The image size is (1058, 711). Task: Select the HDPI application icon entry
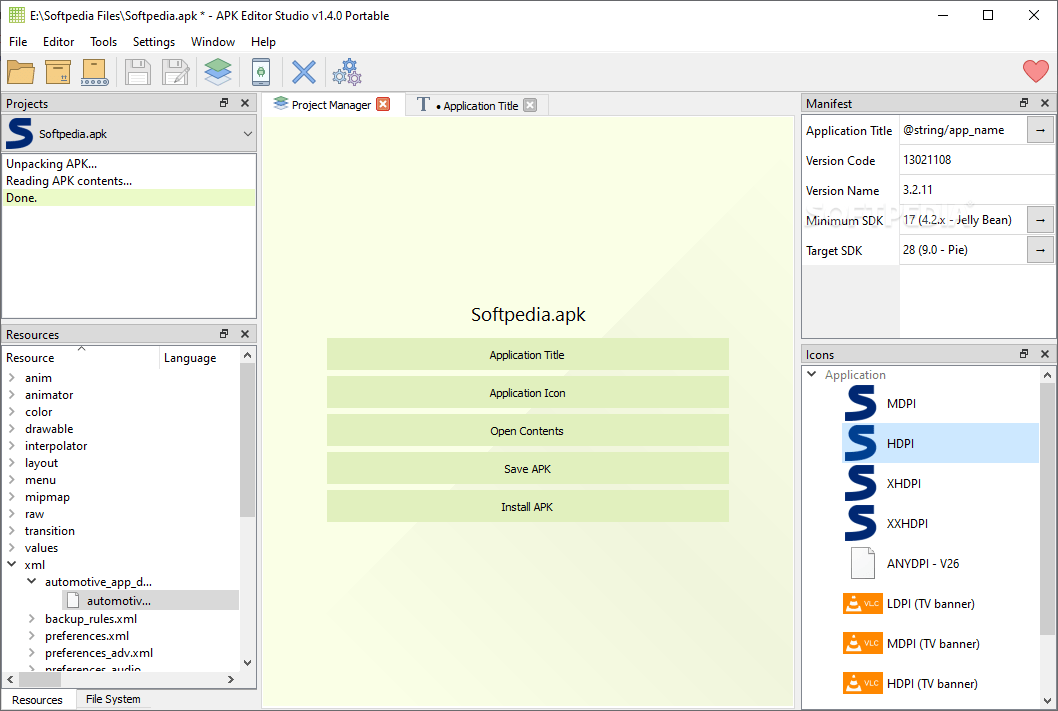click(900, 443)
